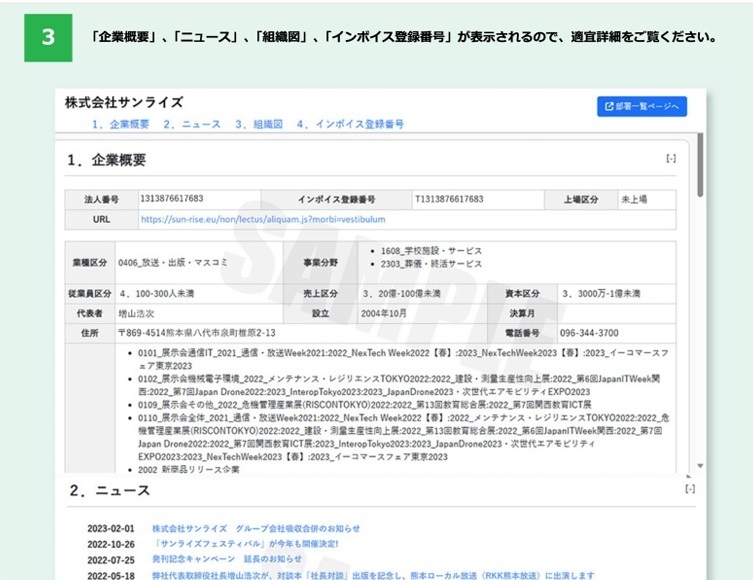Click the 部署一覧ページへ button
The height and width of the screenshot is (580, 753).
(642, 106)
